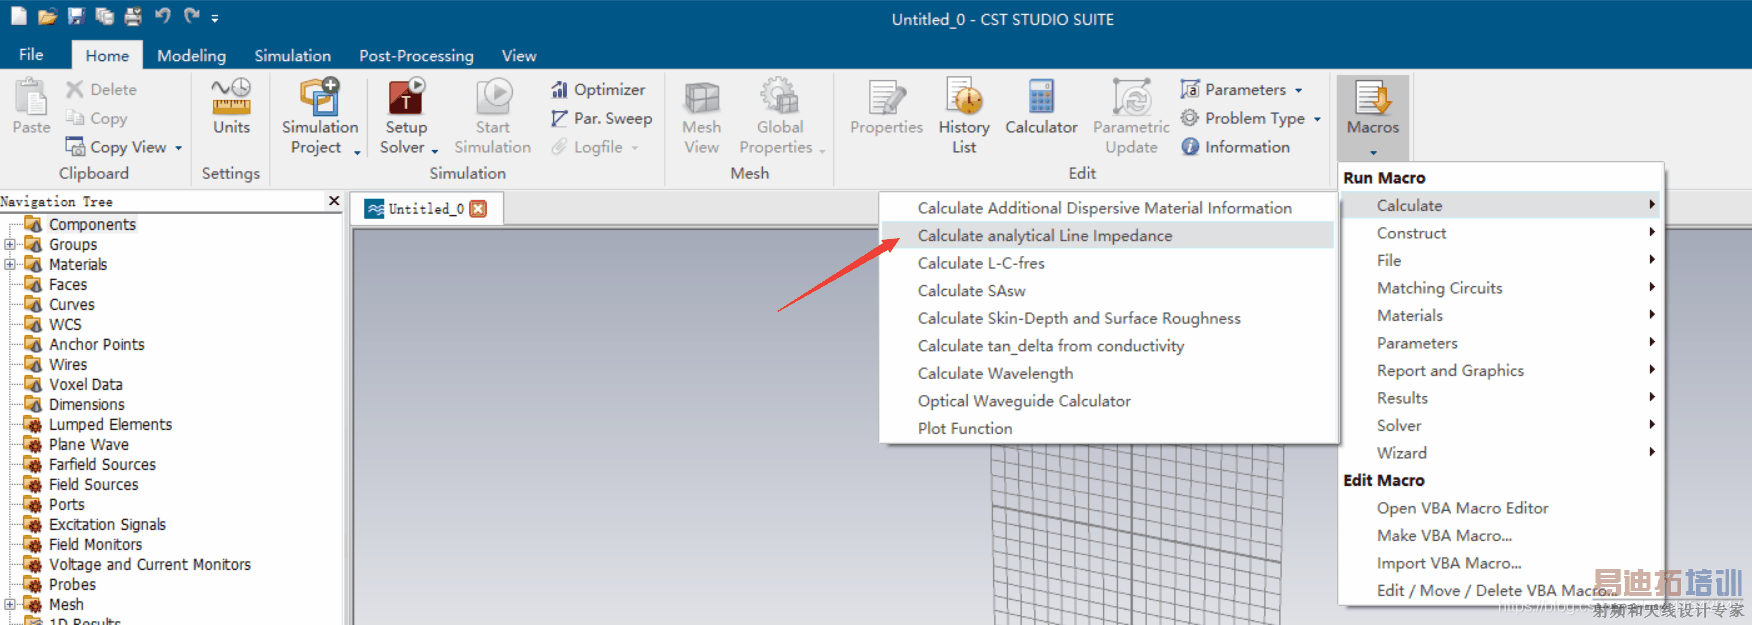The image size is (1752, 625).
Task: Open the Copy View dropdown arrow
Action: [x=179, y=148]
